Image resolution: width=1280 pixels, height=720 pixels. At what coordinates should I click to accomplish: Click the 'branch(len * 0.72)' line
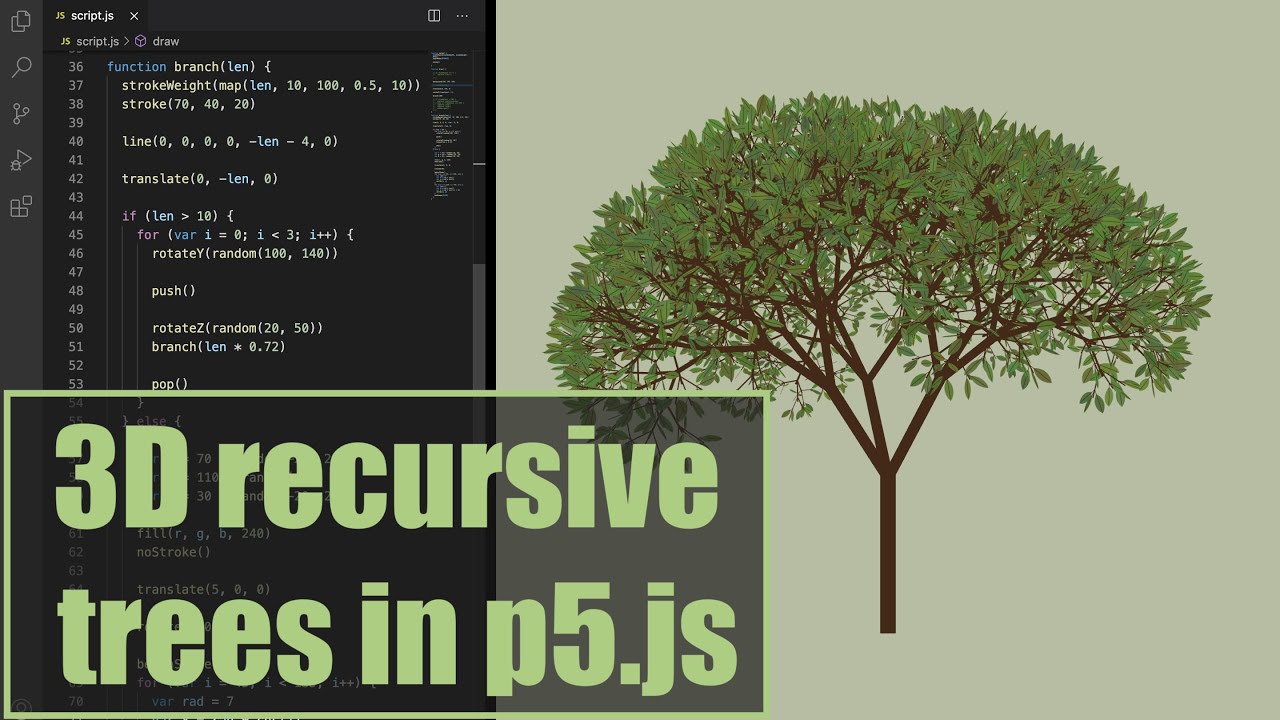click(x=219, y=347)
